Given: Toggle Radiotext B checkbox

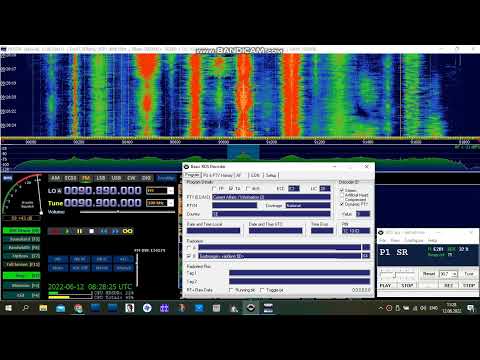Looking at the screenshot, I should (x=189, y=256).
